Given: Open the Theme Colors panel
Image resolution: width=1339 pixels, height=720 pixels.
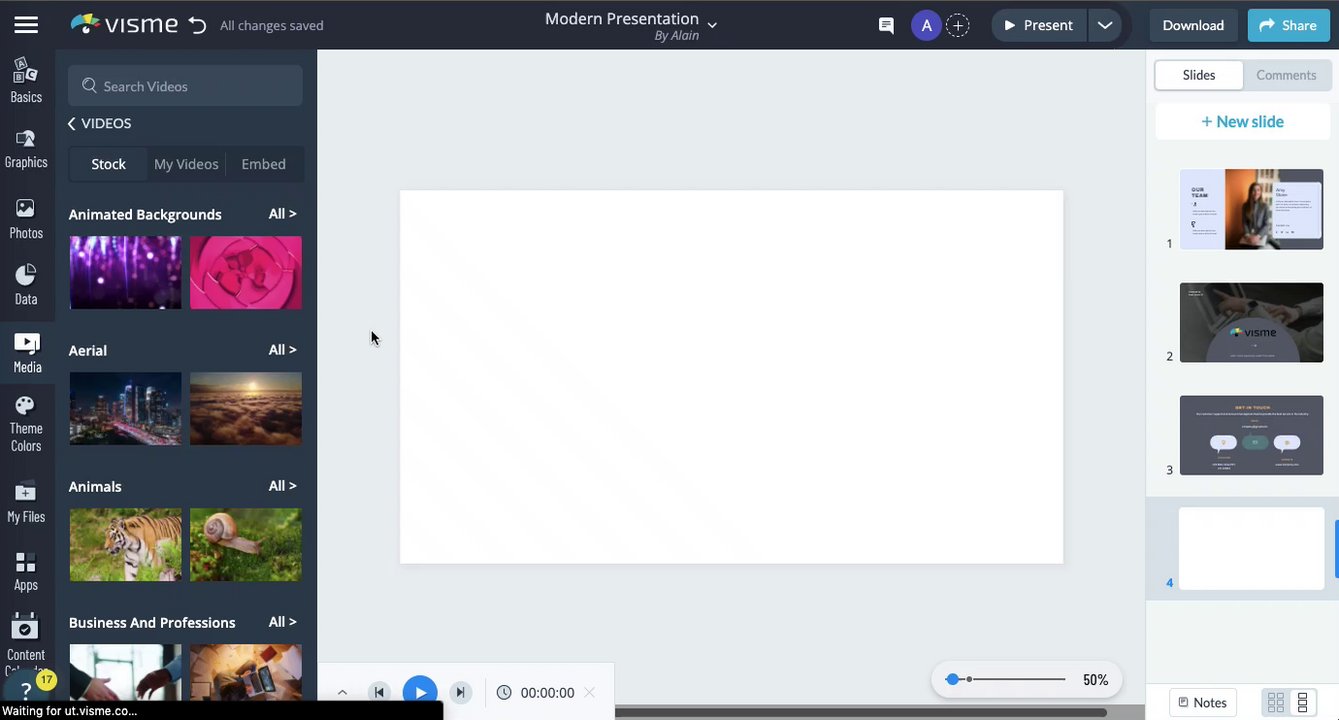Looking at the screenshot, I should tap(26, 424).
